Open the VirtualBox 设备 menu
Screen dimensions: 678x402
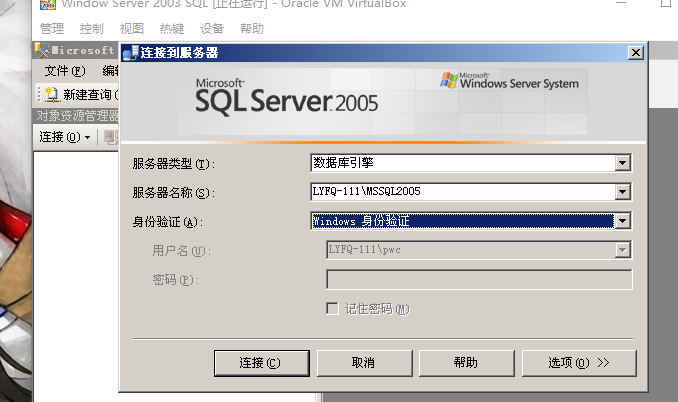tap(212, 29)
